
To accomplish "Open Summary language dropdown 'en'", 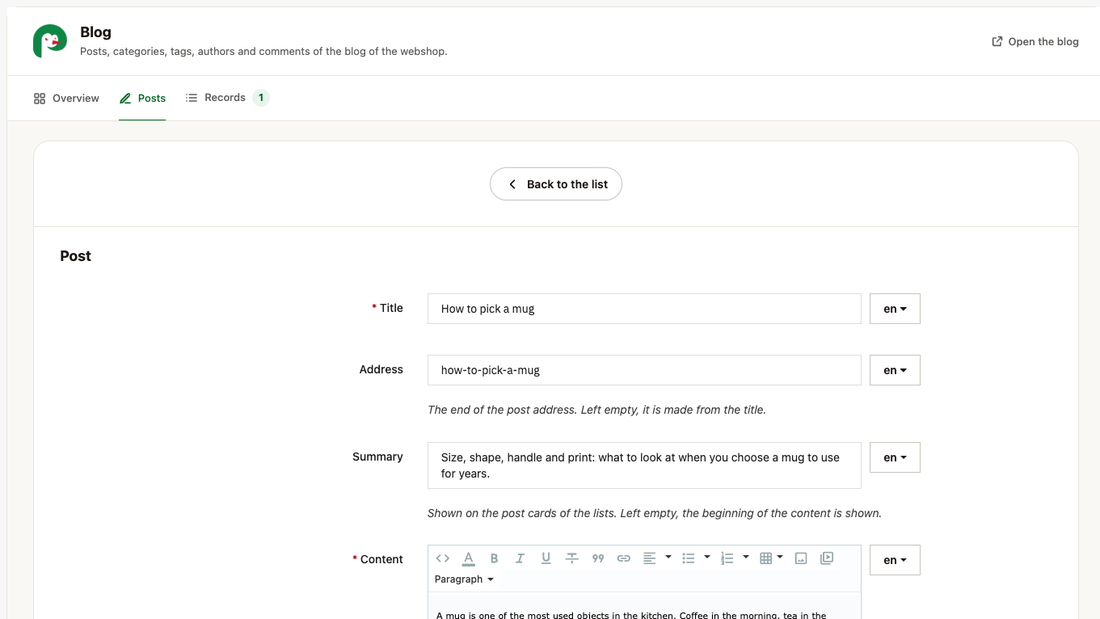I will 894,458.
